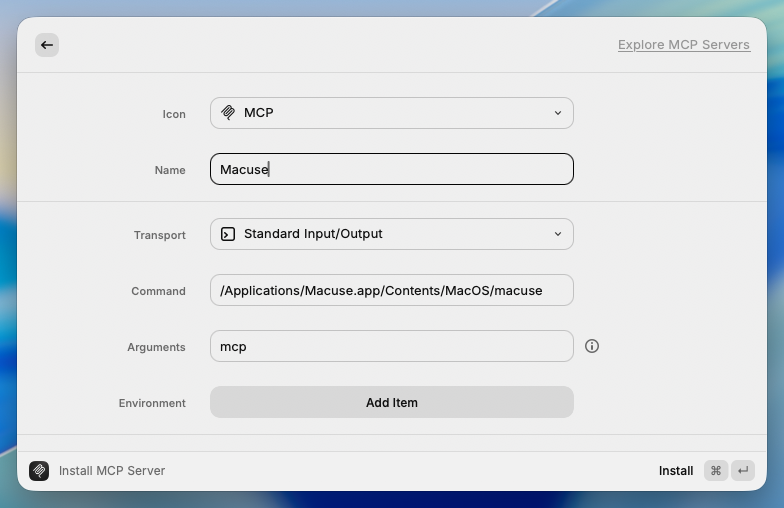Click the Return key shortcut icon
This screenshot has width=784, height=508.
point(742,471)
